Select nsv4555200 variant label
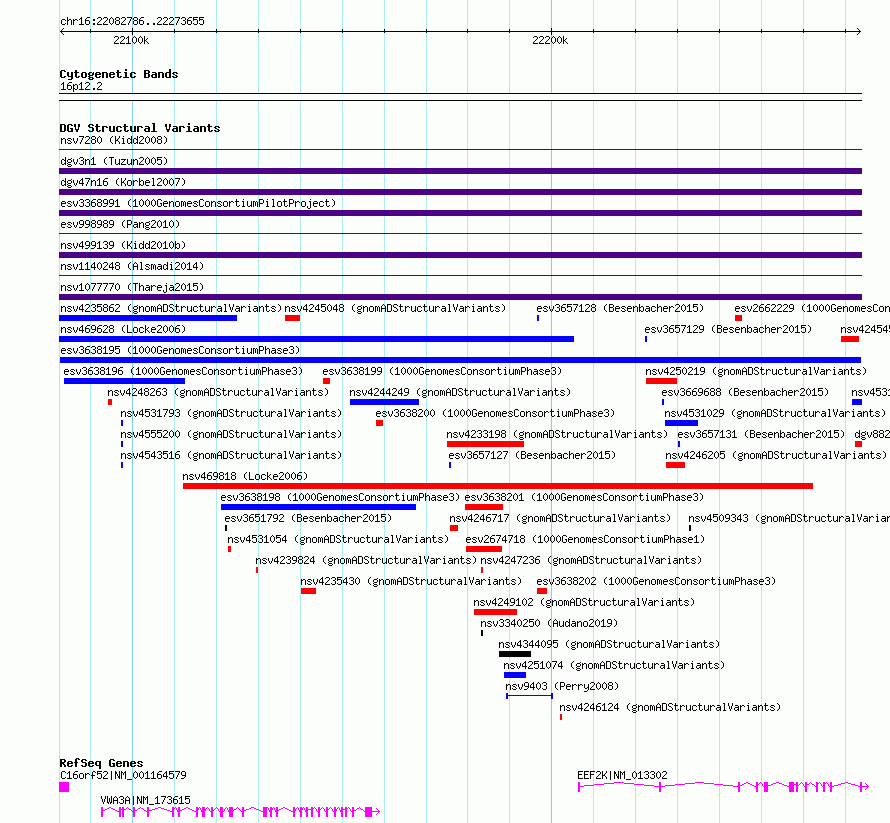This screenshot has width=890, height=823. [231, 434]
